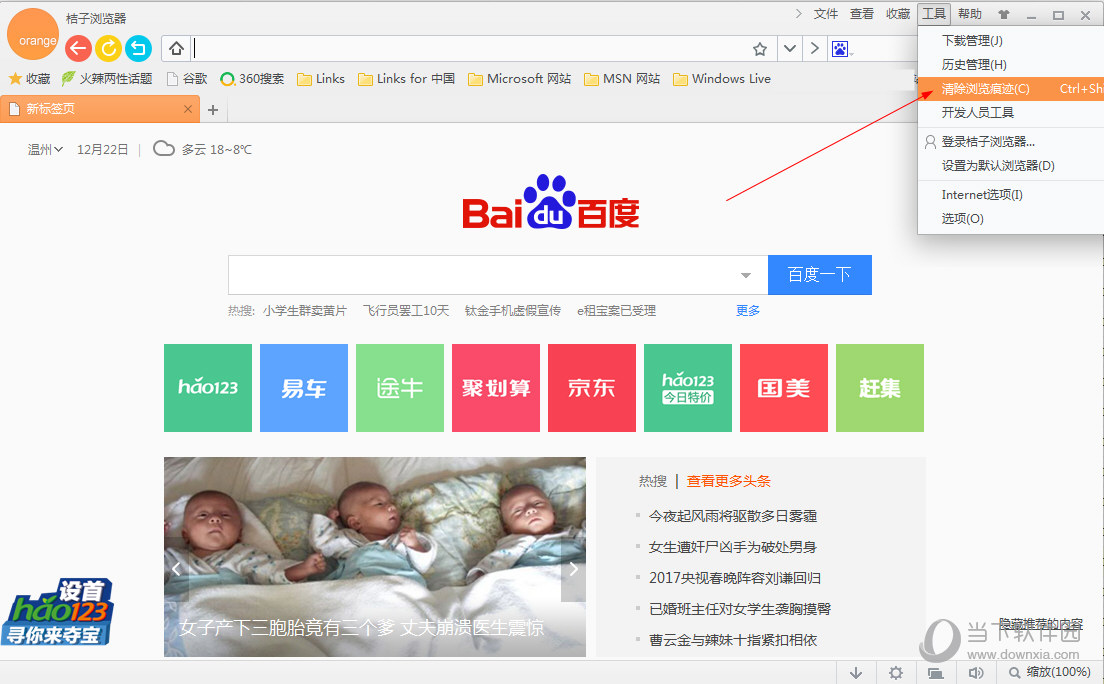Click the zoom magnifier icon in bottom bar
The image size is (1104, 684).
pyautogui.click(x=1014, y=672)
